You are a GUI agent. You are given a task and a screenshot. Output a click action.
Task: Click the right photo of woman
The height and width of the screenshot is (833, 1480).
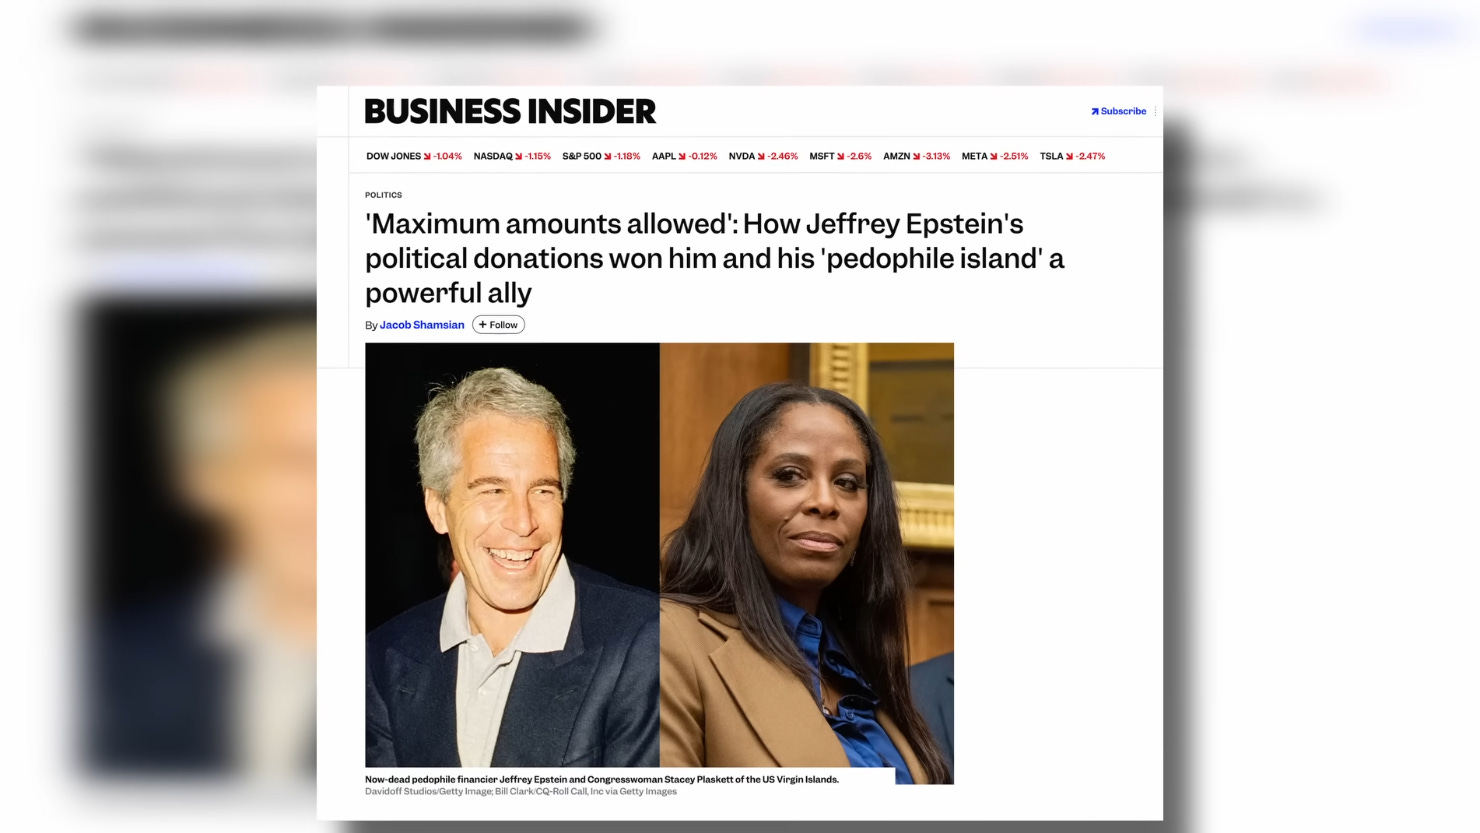tap(807, 563)
